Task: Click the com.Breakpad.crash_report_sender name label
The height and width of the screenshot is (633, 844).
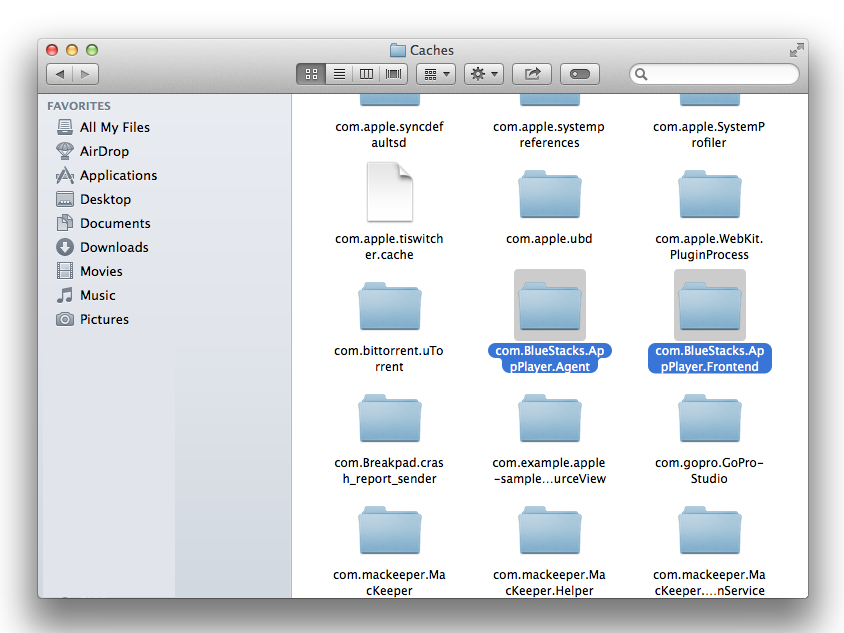Action: 389,470
